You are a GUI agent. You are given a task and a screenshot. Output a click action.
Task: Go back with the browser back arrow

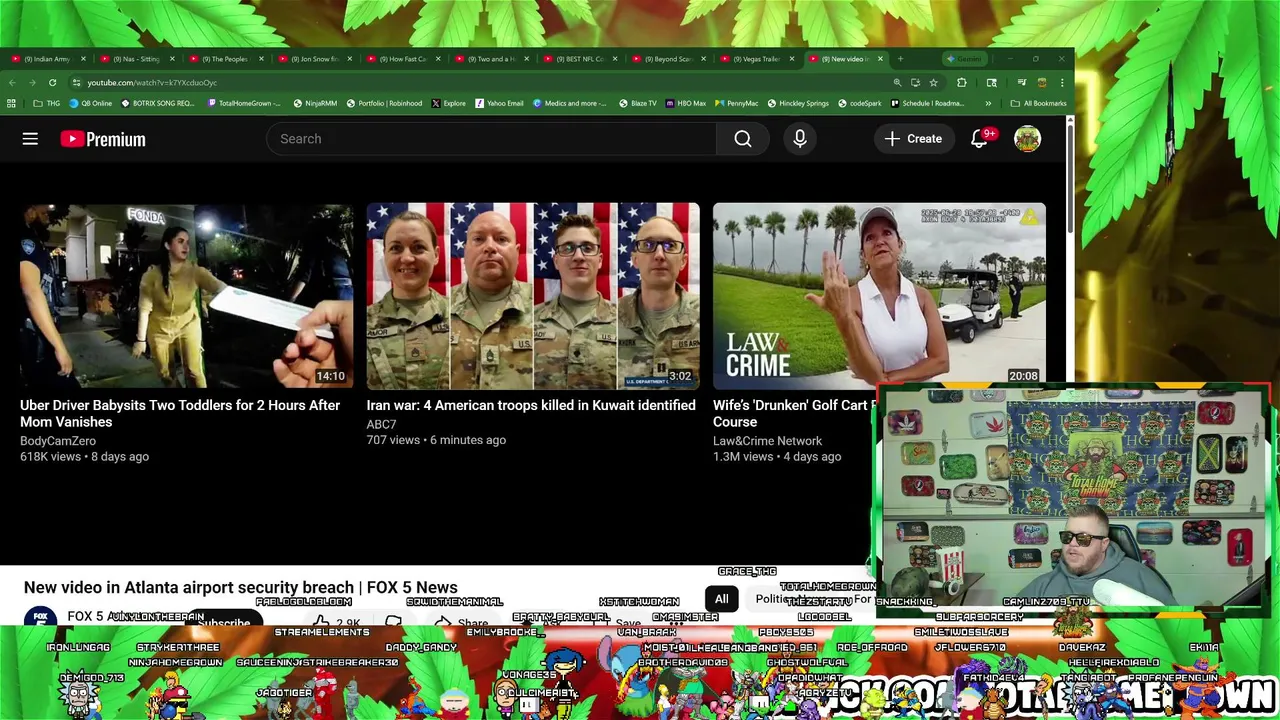click(x=13, y=83)
